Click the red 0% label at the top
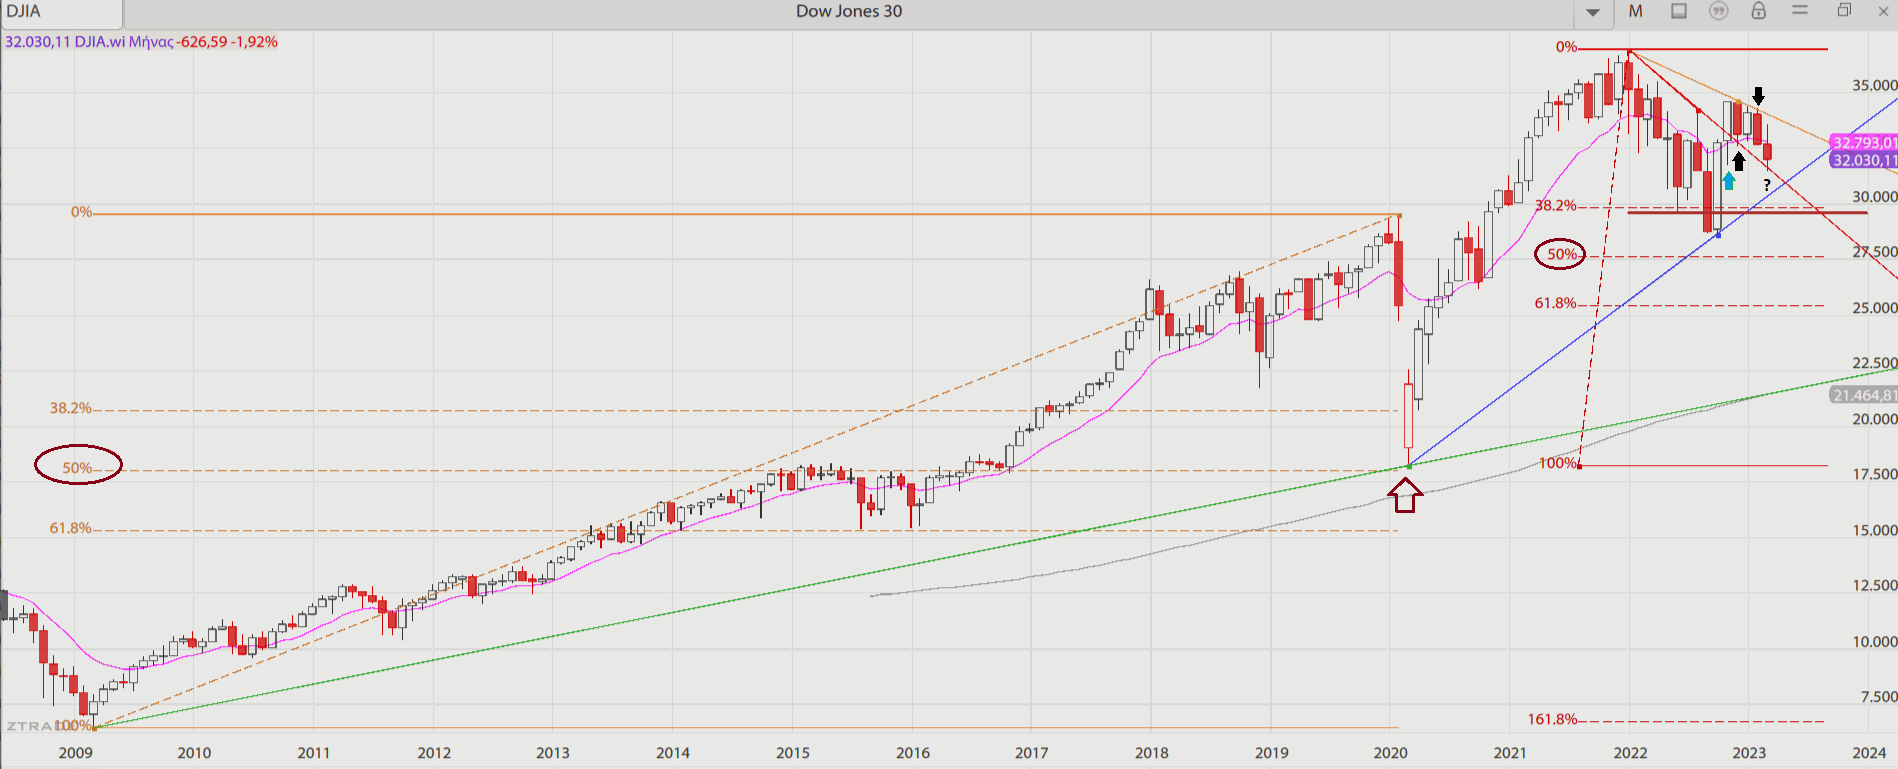Screen dimensions: 1898x769 1566,47
